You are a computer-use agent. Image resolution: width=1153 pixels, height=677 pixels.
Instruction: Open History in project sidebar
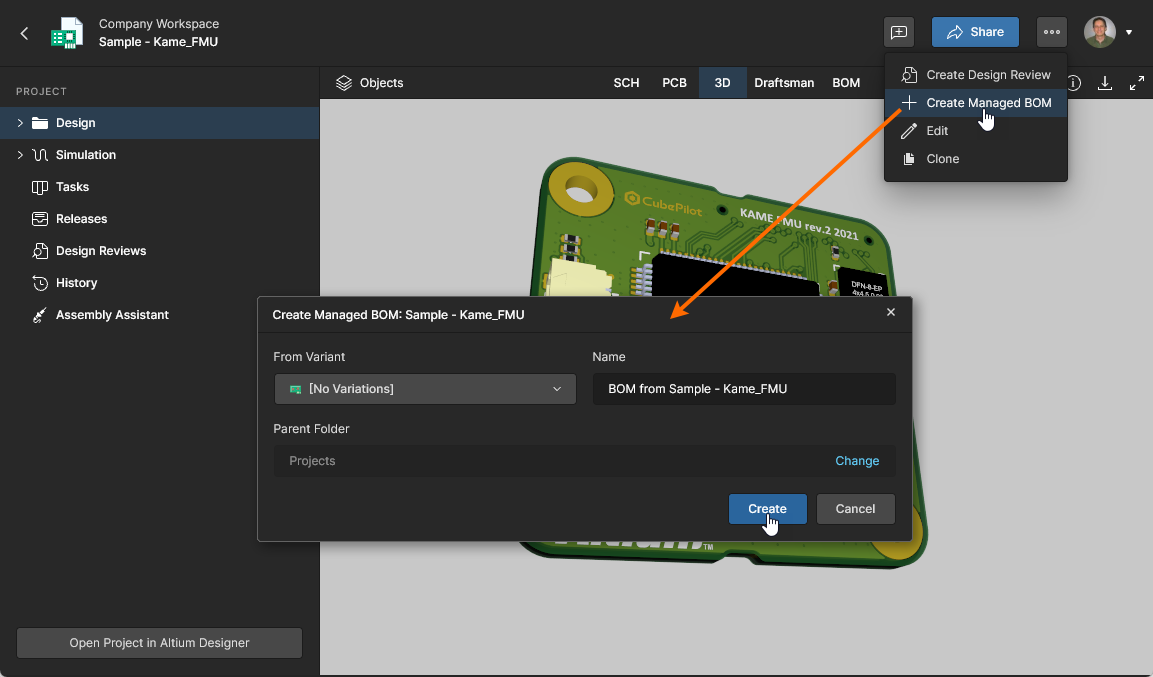[160, 283]
